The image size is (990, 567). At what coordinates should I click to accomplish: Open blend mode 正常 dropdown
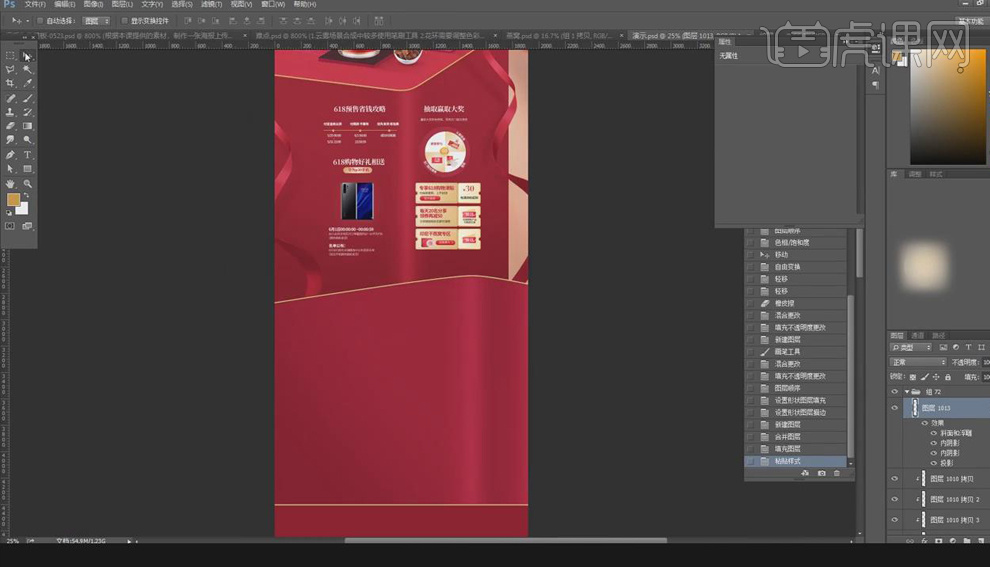(x=918, y=362)
